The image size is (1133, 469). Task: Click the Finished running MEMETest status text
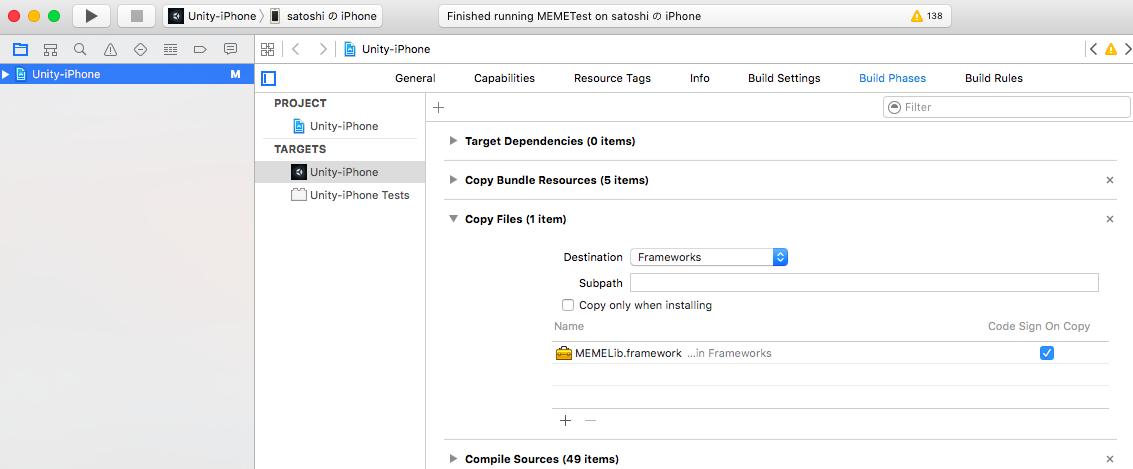pyautogui.click(x=574, y=16)
